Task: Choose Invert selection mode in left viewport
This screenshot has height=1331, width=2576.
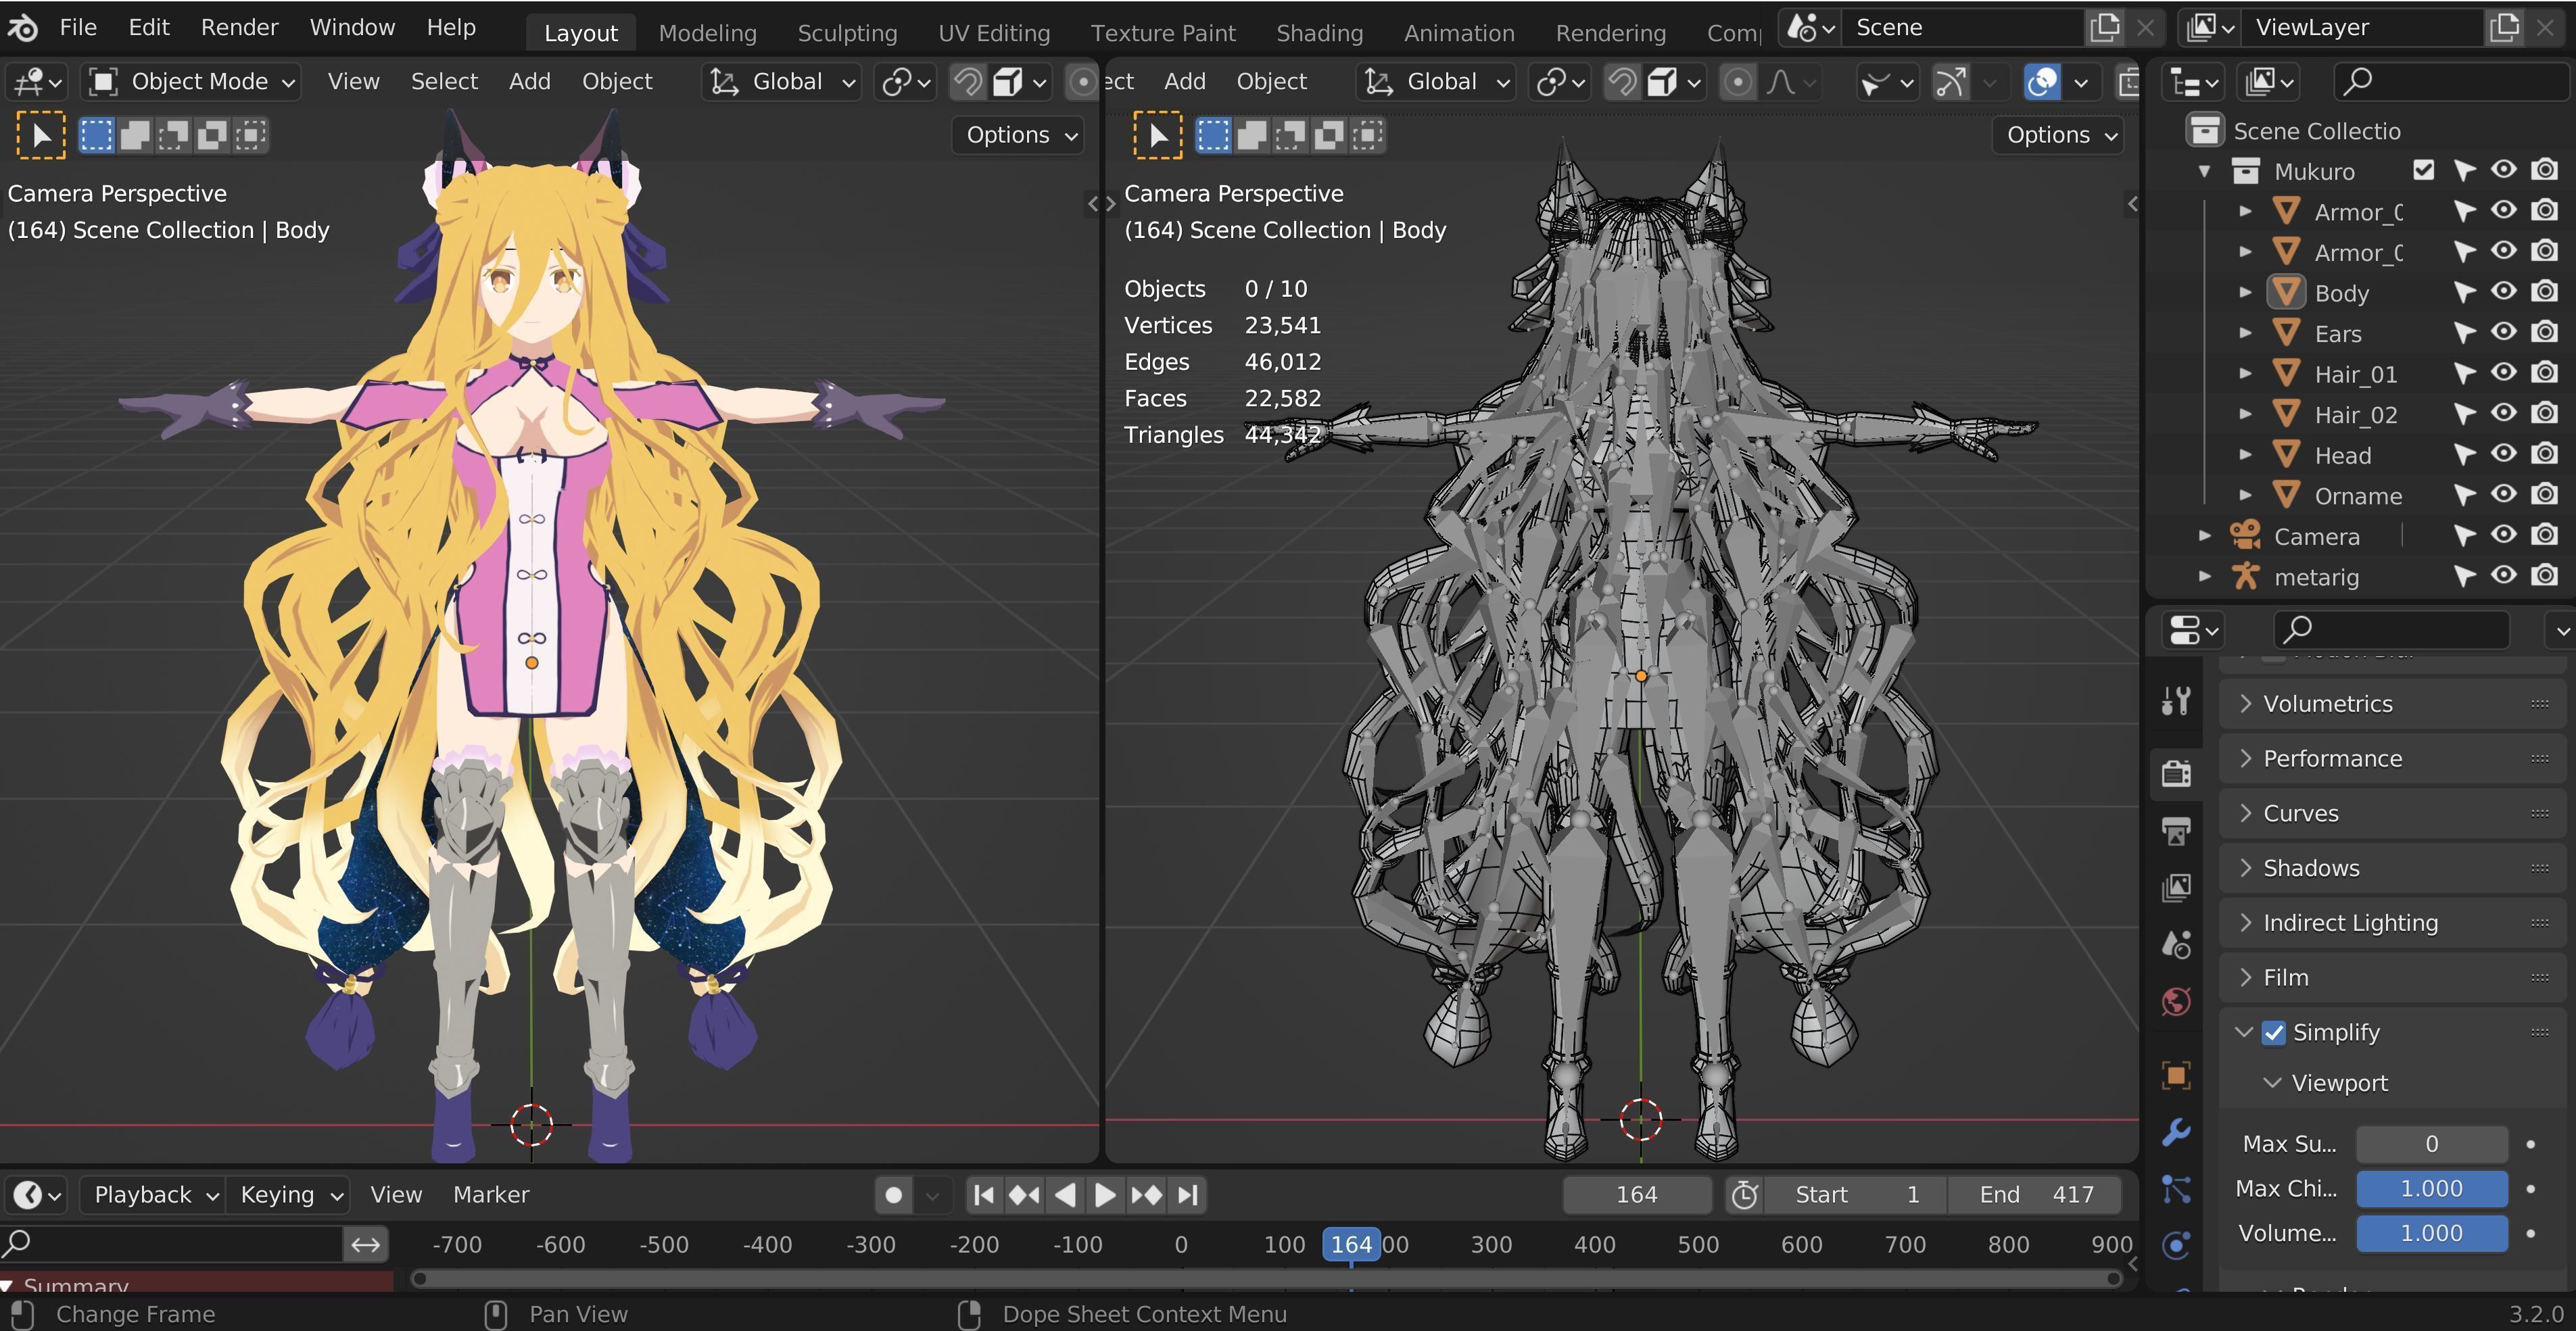Action: pyautogui.click(x=212, y=135)
